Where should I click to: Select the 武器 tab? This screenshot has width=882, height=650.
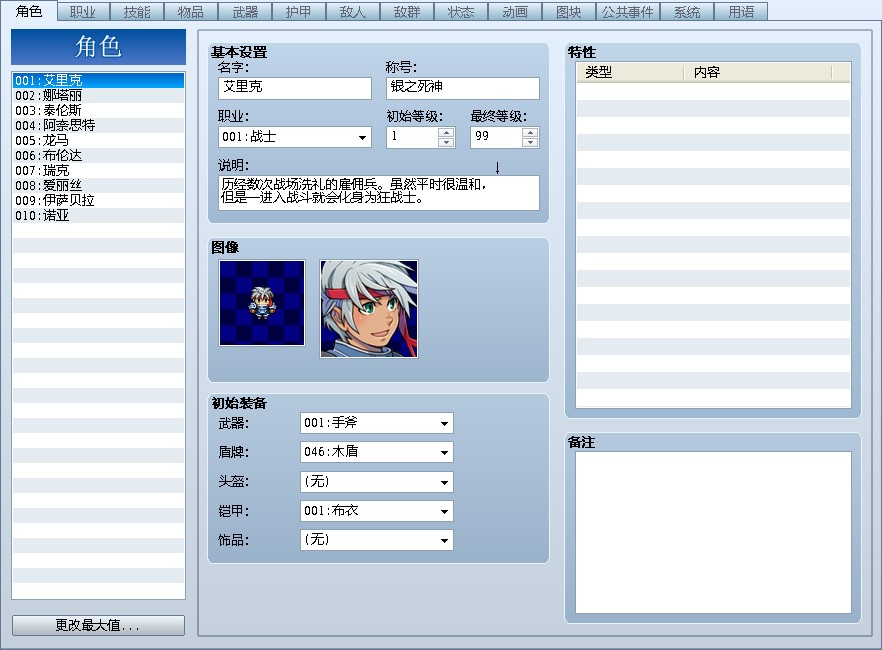(x=245, y=12)
